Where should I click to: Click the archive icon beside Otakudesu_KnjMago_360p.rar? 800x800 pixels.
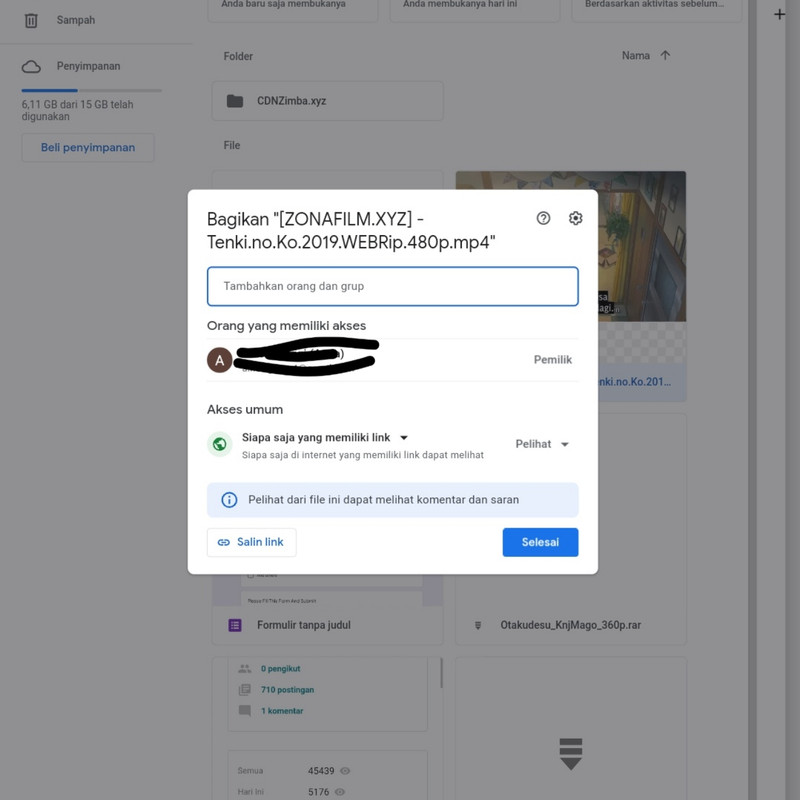click(478, 625)
